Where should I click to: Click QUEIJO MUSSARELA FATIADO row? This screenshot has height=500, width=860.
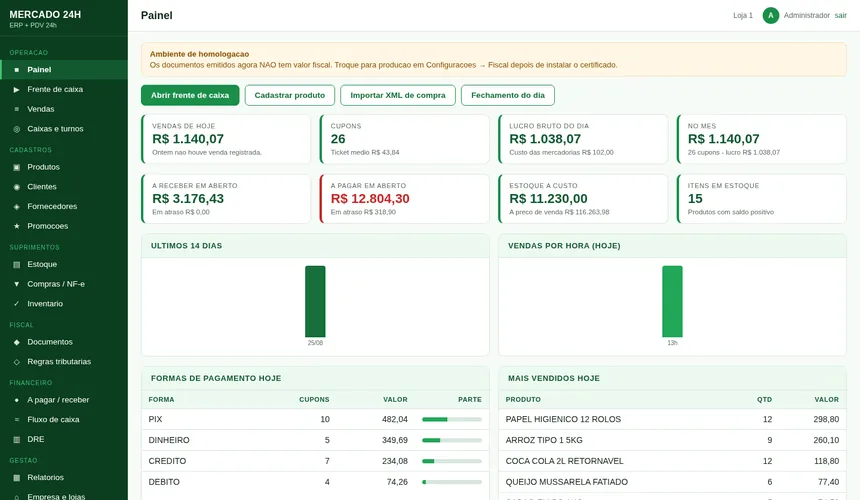[x=672, y=482]
